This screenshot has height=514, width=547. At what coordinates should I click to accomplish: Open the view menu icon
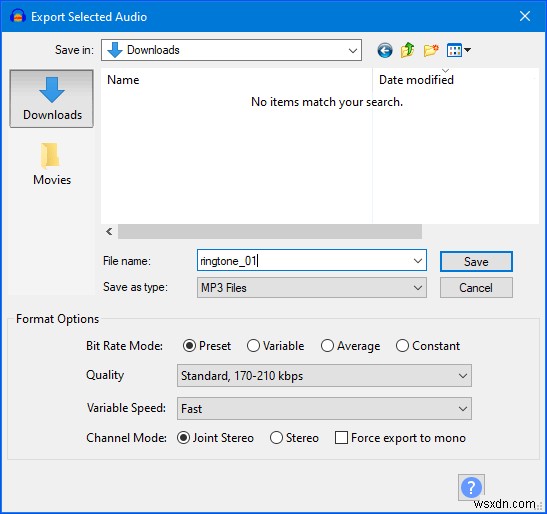[x=458, y=50]
